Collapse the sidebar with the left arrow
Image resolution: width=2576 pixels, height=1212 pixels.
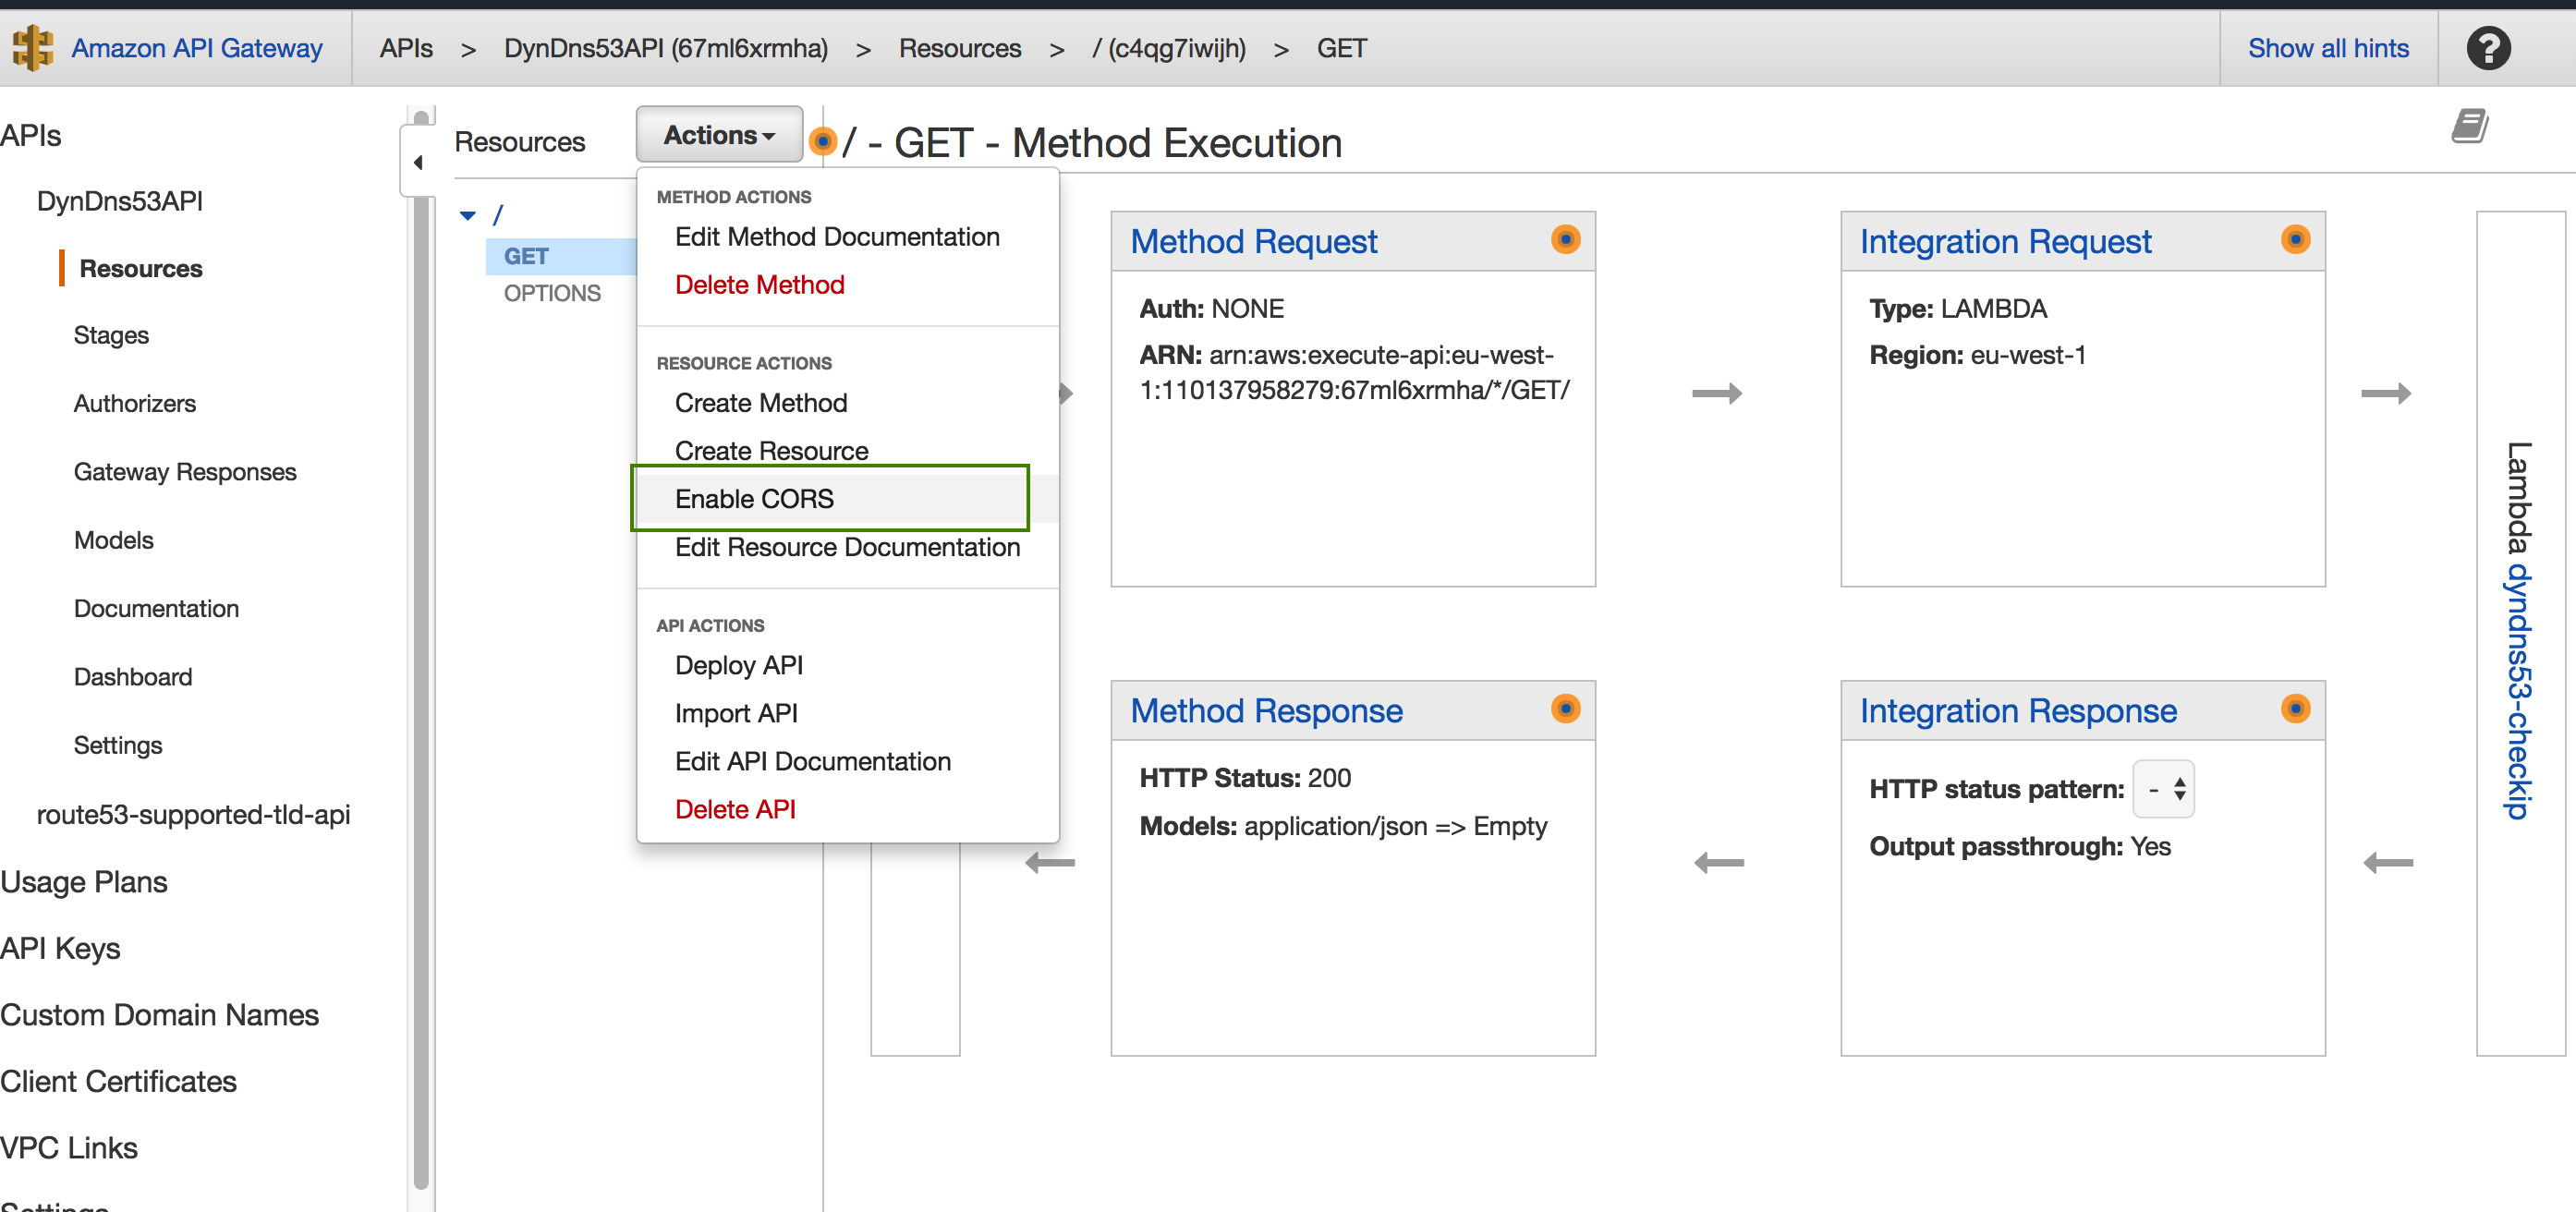pos(418,162)
